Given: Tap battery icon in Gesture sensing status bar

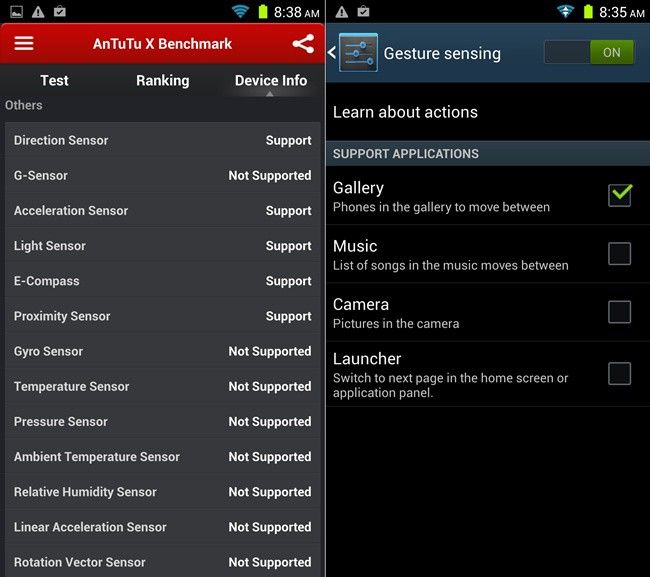Looking at the screenshot, I should [x=588, y=11].
